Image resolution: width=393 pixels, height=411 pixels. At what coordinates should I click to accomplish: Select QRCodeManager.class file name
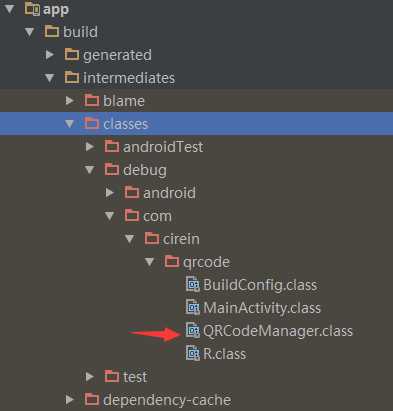(278, 331)
